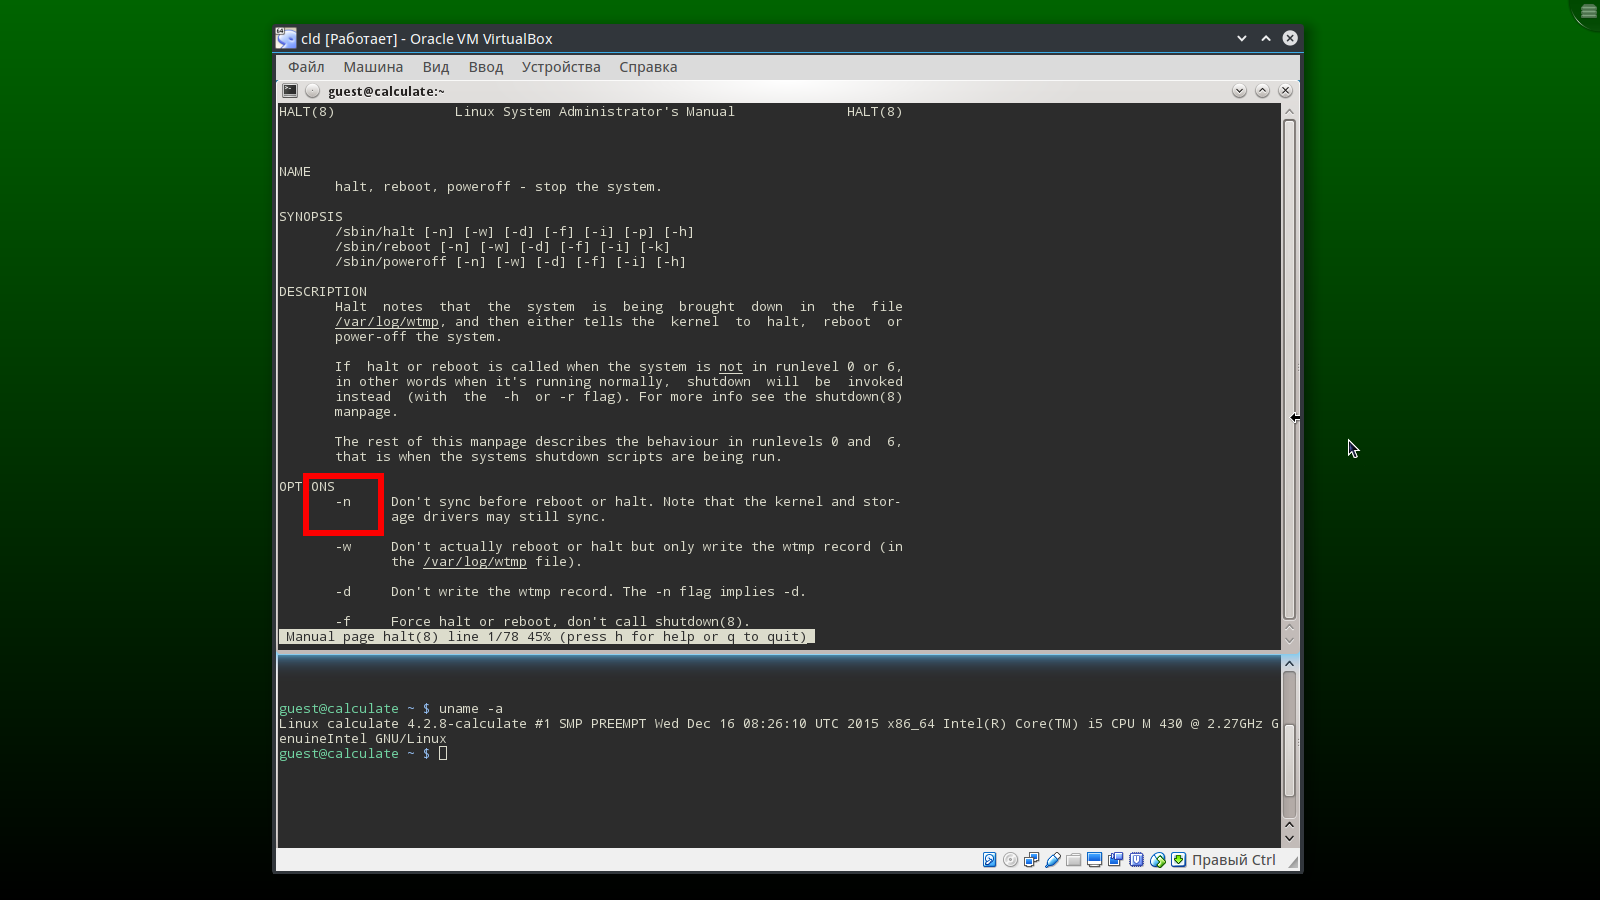This screenshot has height=900, width=1600.
Task: Open the Вид menu
Action: click(x=436, y=67)
